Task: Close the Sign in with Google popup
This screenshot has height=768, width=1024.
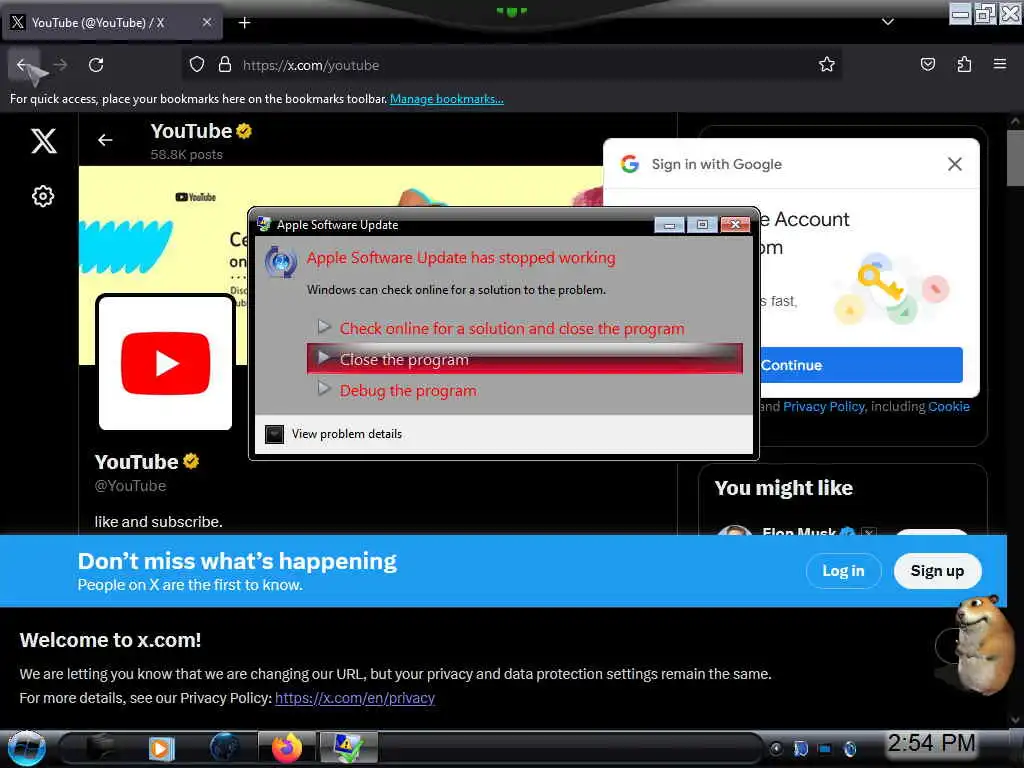Action: tap(954, 164)
